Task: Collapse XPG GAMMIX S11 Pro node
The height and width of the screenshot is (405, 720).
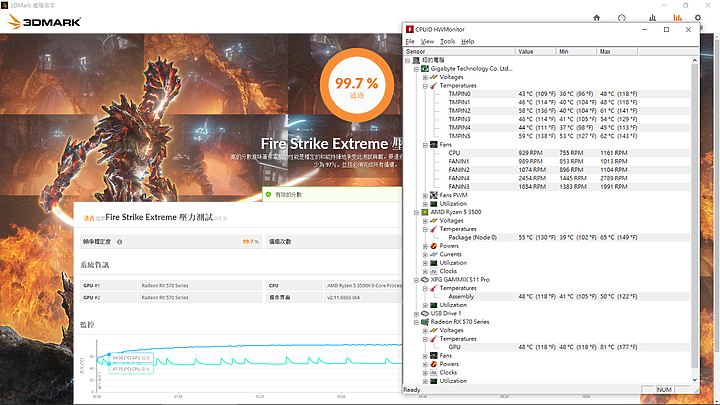Action: tap(416, 280)
